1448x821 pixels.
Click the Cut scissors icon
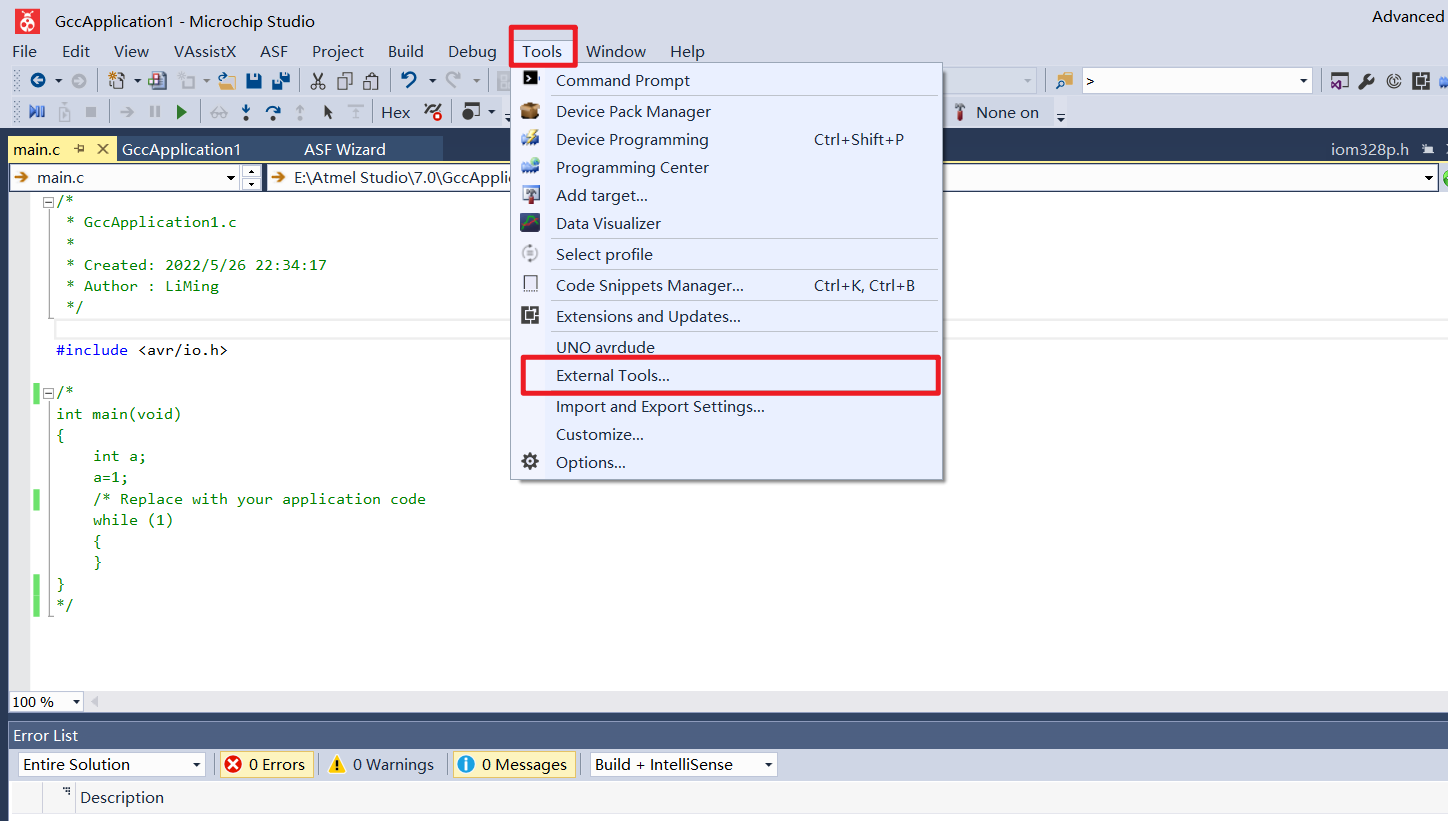point(318,81)
